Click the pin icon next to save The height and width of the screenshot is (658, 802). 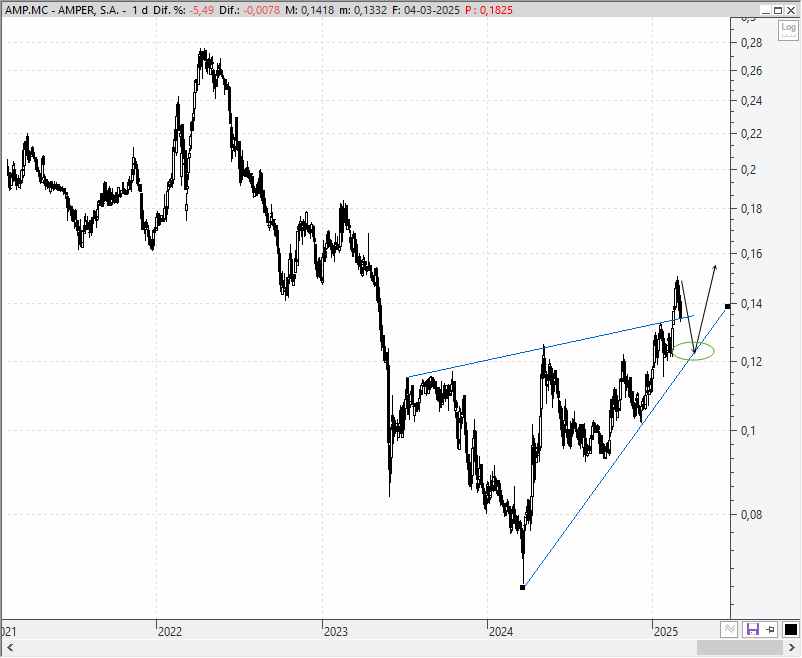(771, 629)
